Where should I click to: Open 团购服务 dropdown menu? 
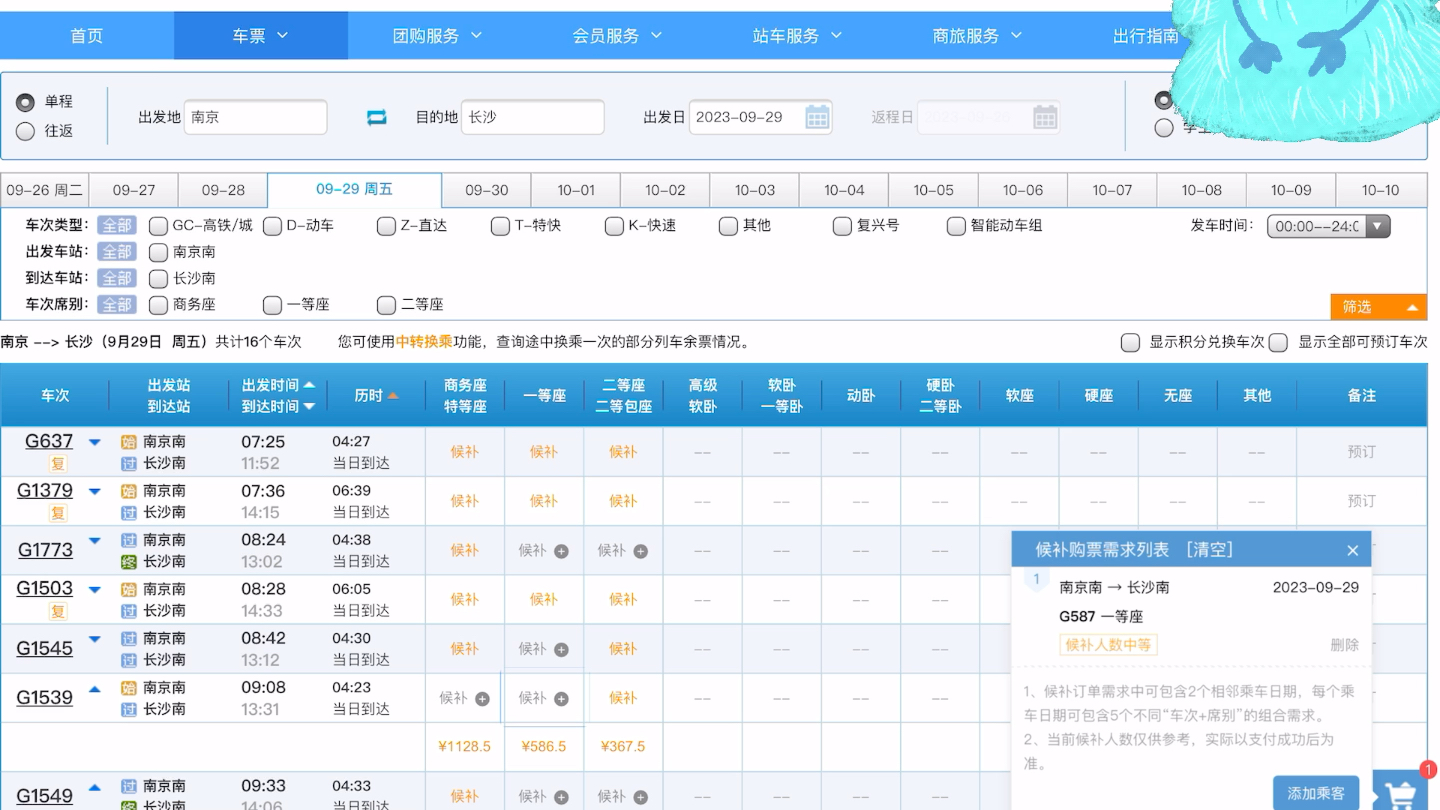click(436, 36)
